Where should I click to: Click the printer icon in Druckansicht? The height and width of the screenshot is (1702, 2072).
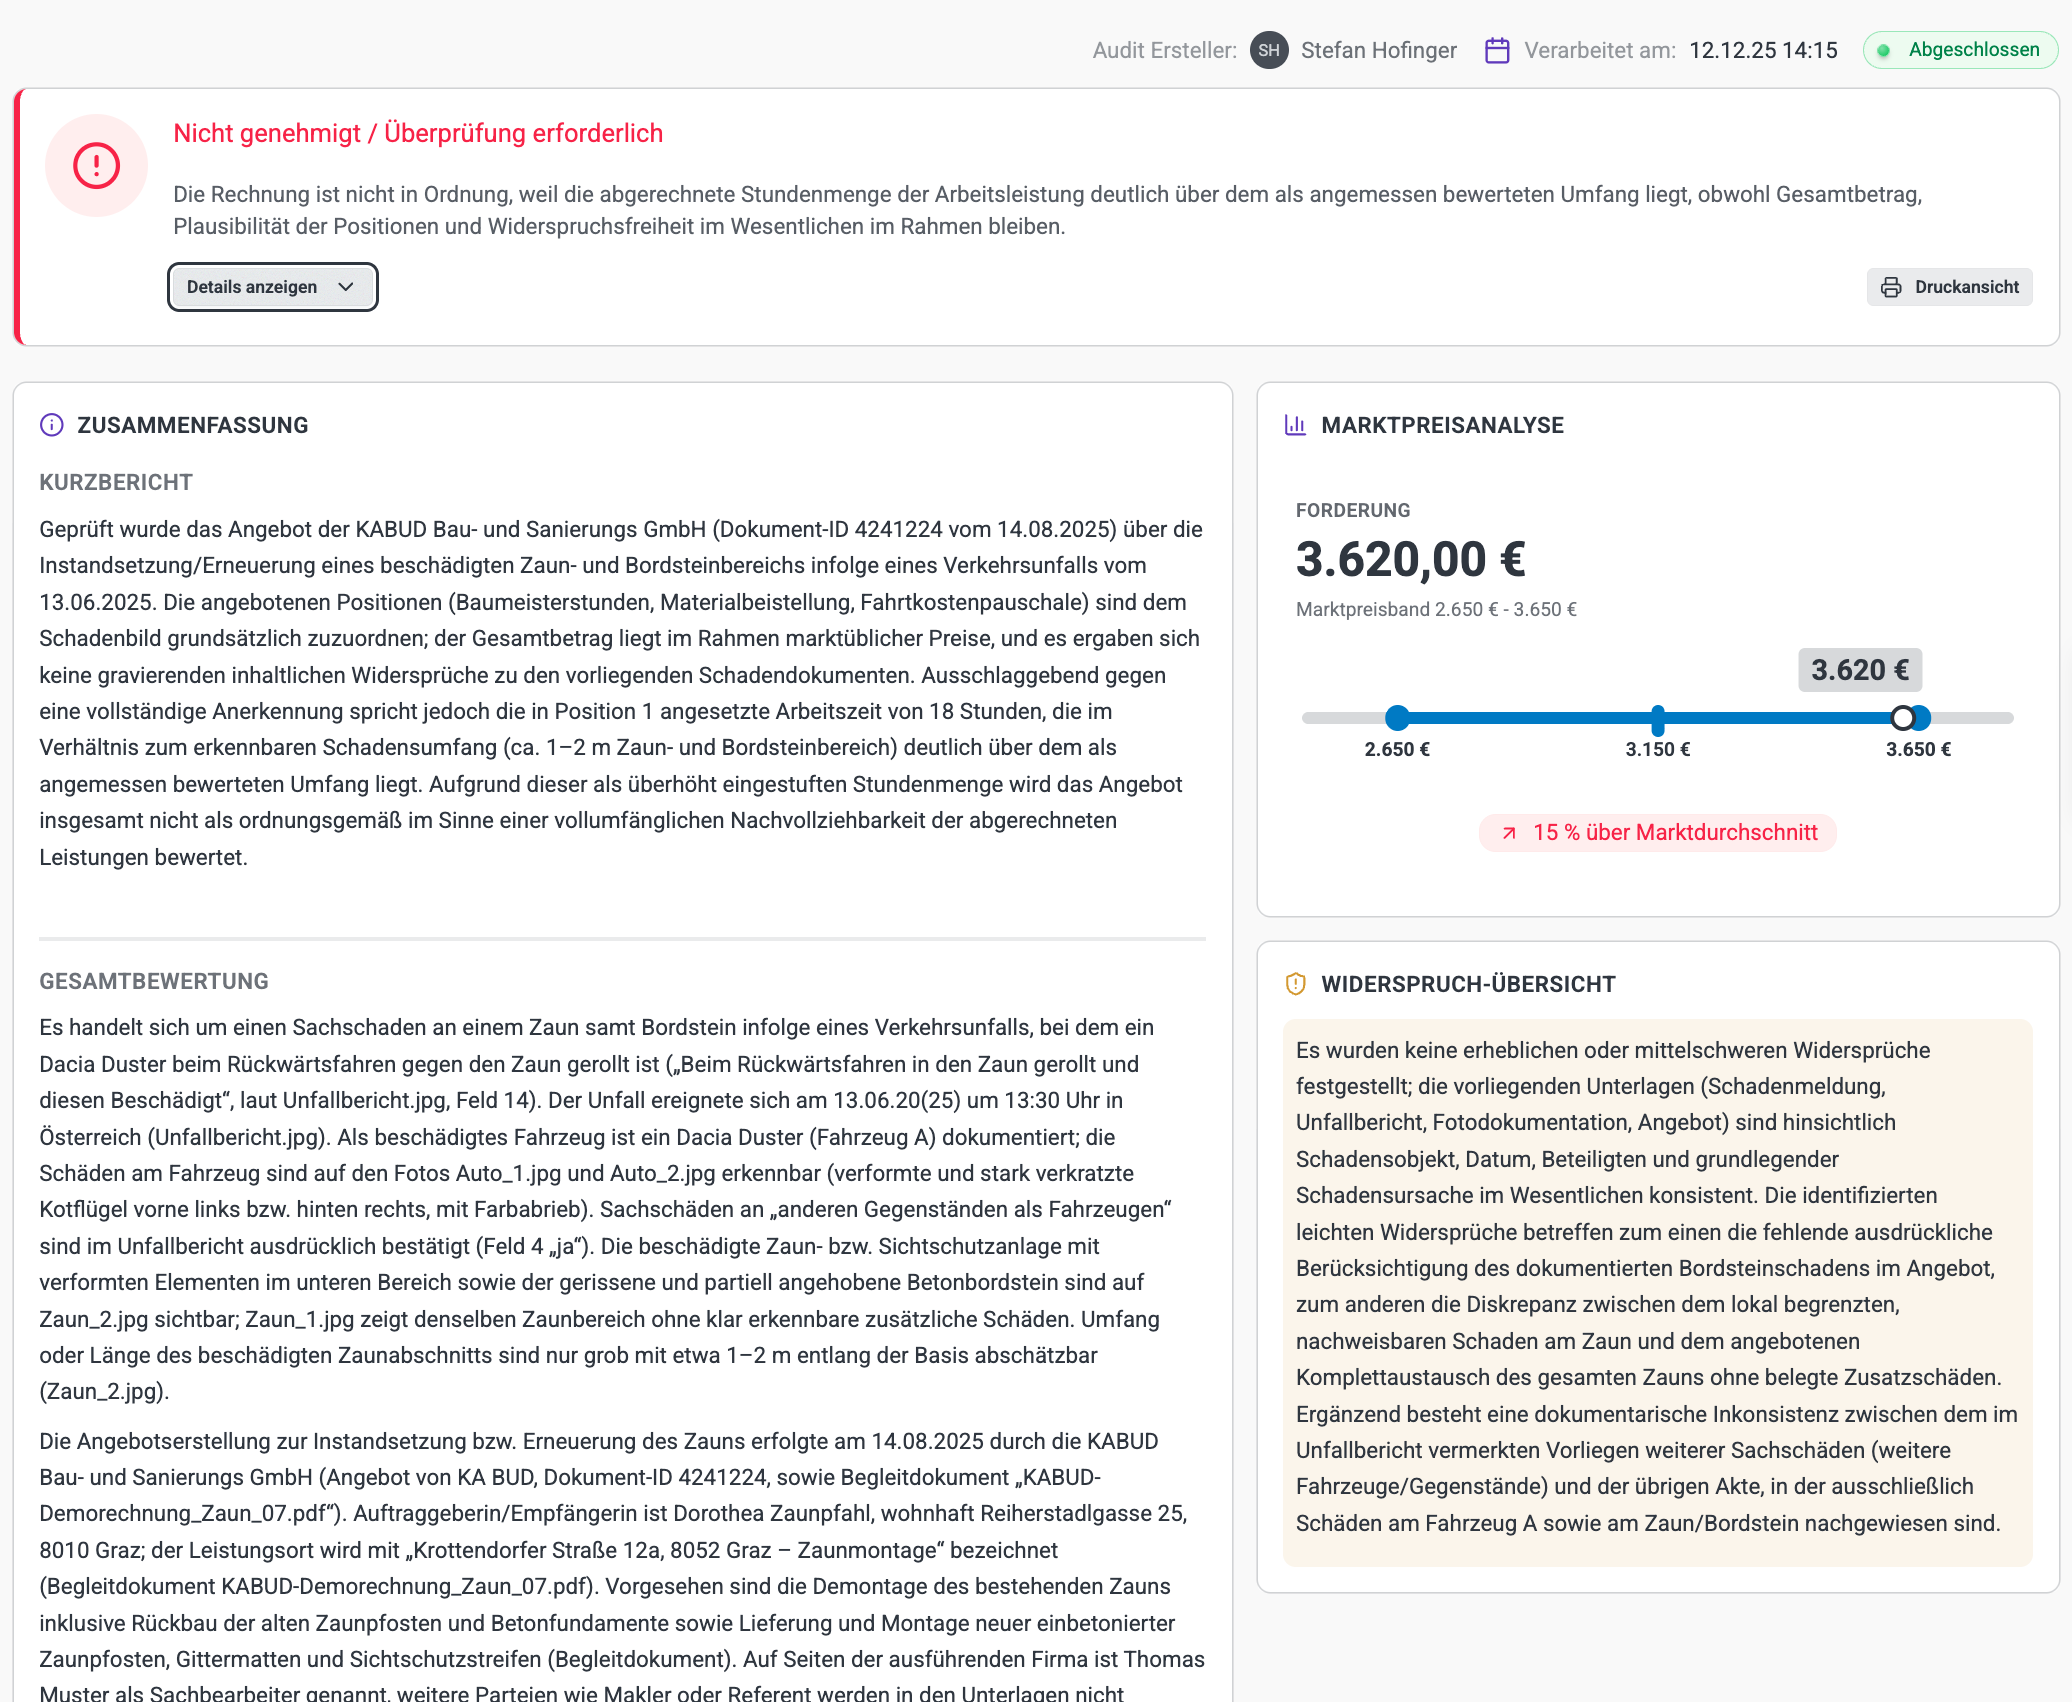coord(1890,287)
